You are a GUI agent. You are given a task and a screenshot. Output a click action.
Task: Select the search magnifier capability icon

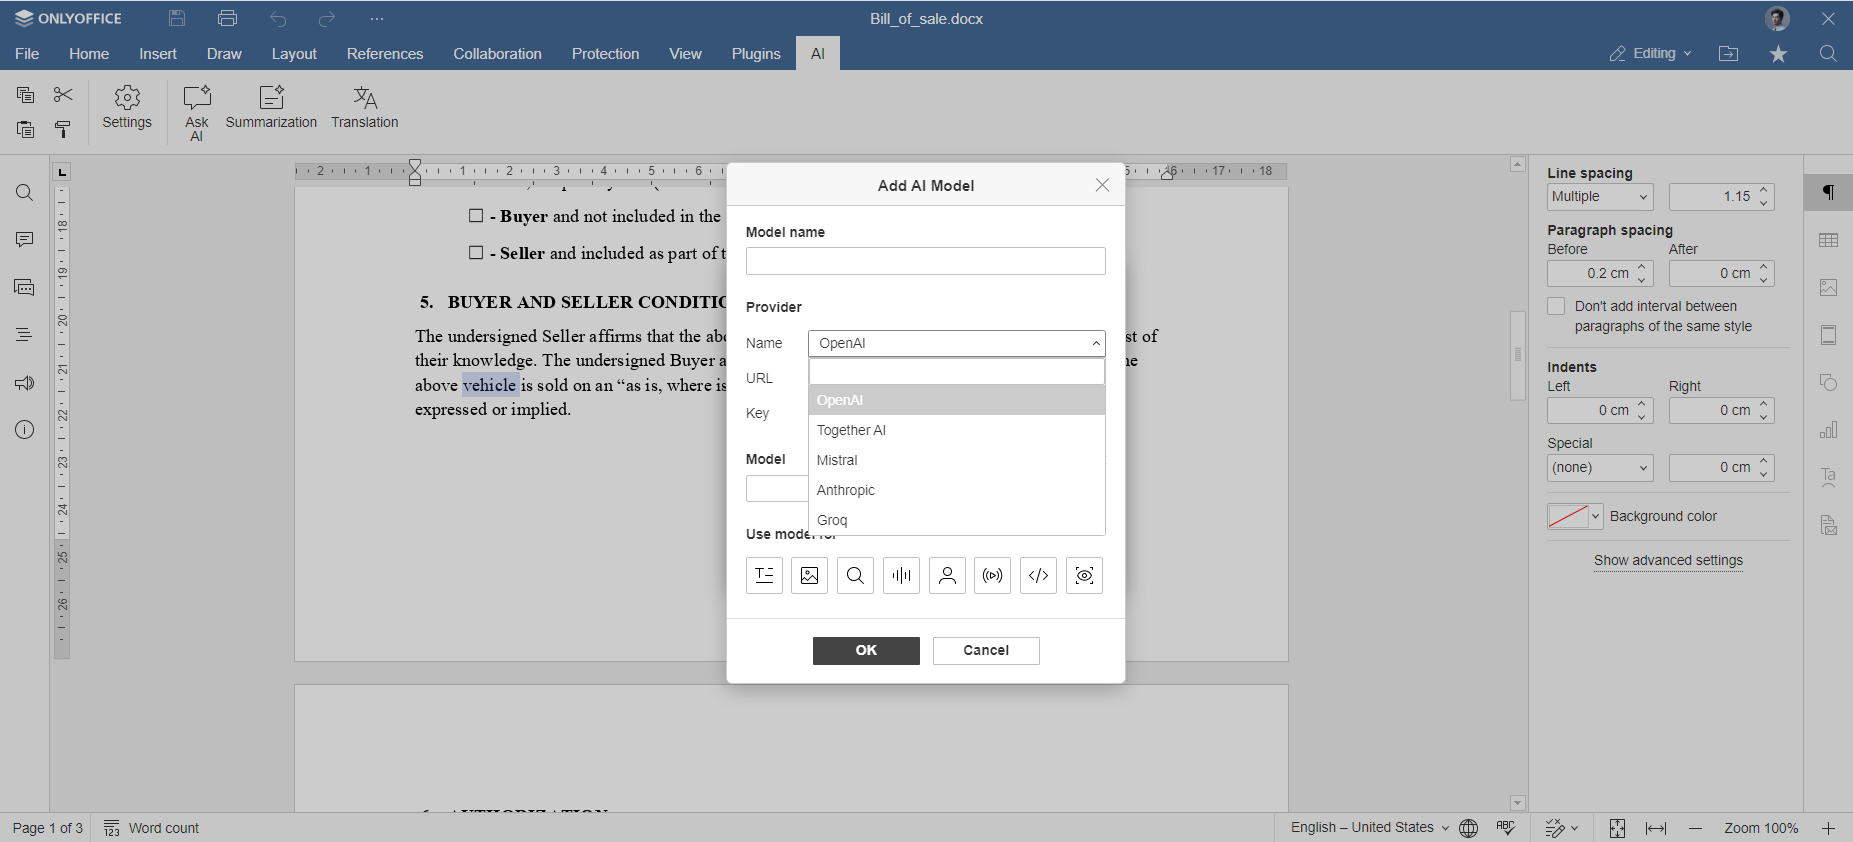click(855, 575)
